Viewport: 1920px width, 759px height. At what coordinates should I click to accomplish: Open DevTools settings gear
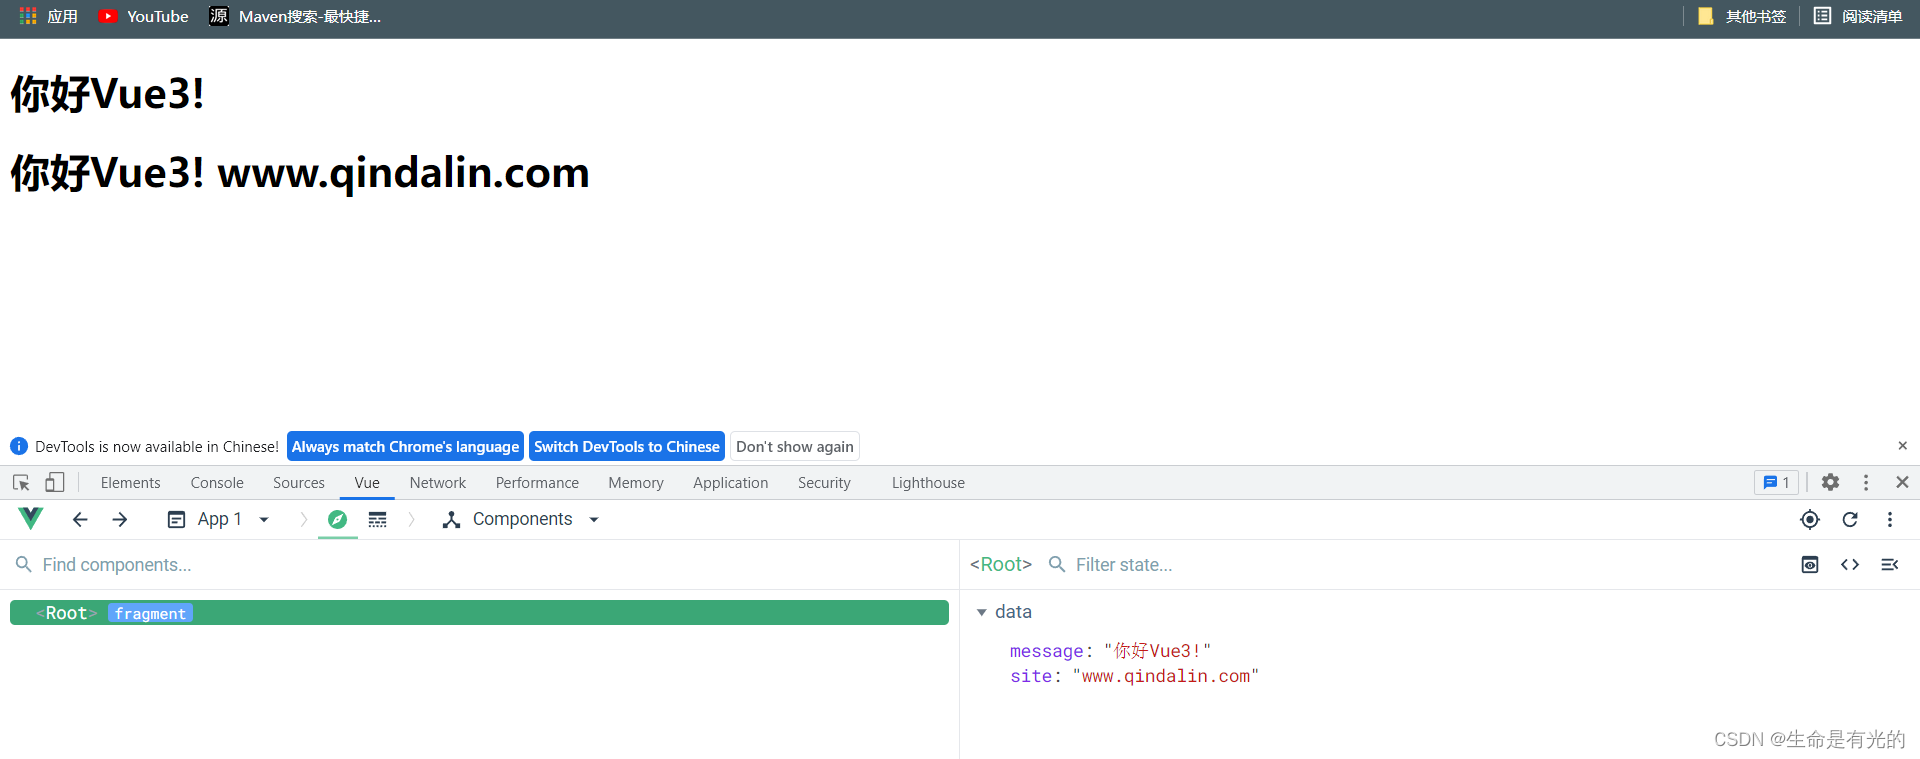tap(1830, 482)
